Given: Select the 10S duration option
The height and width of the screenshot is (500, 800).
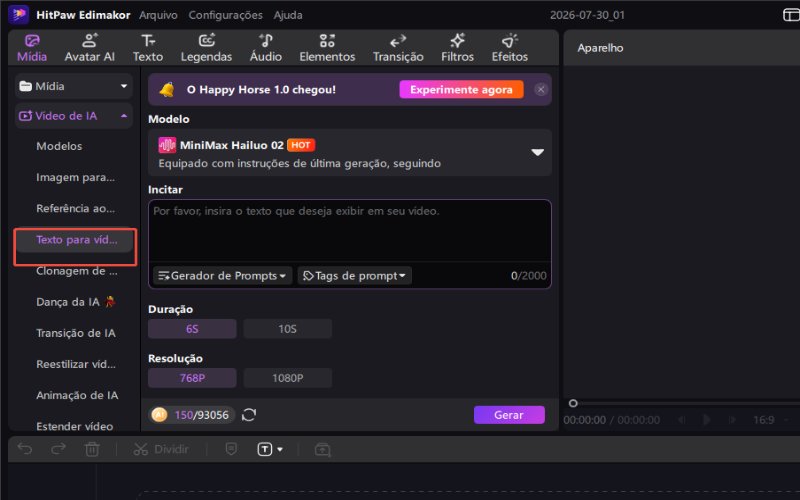Looking at the screenshot, I should [x=288, y=329].
